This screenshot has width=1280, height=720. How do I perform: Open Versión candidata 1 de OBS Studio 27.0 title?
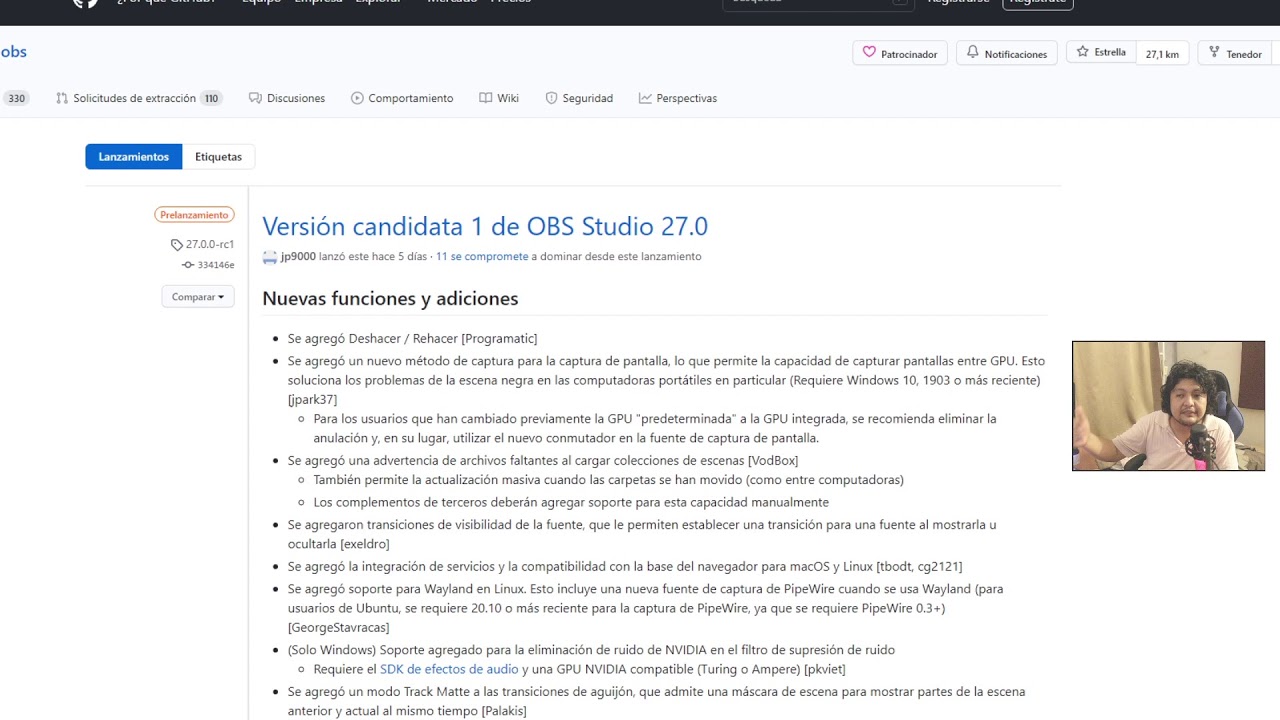click(485, 226)
